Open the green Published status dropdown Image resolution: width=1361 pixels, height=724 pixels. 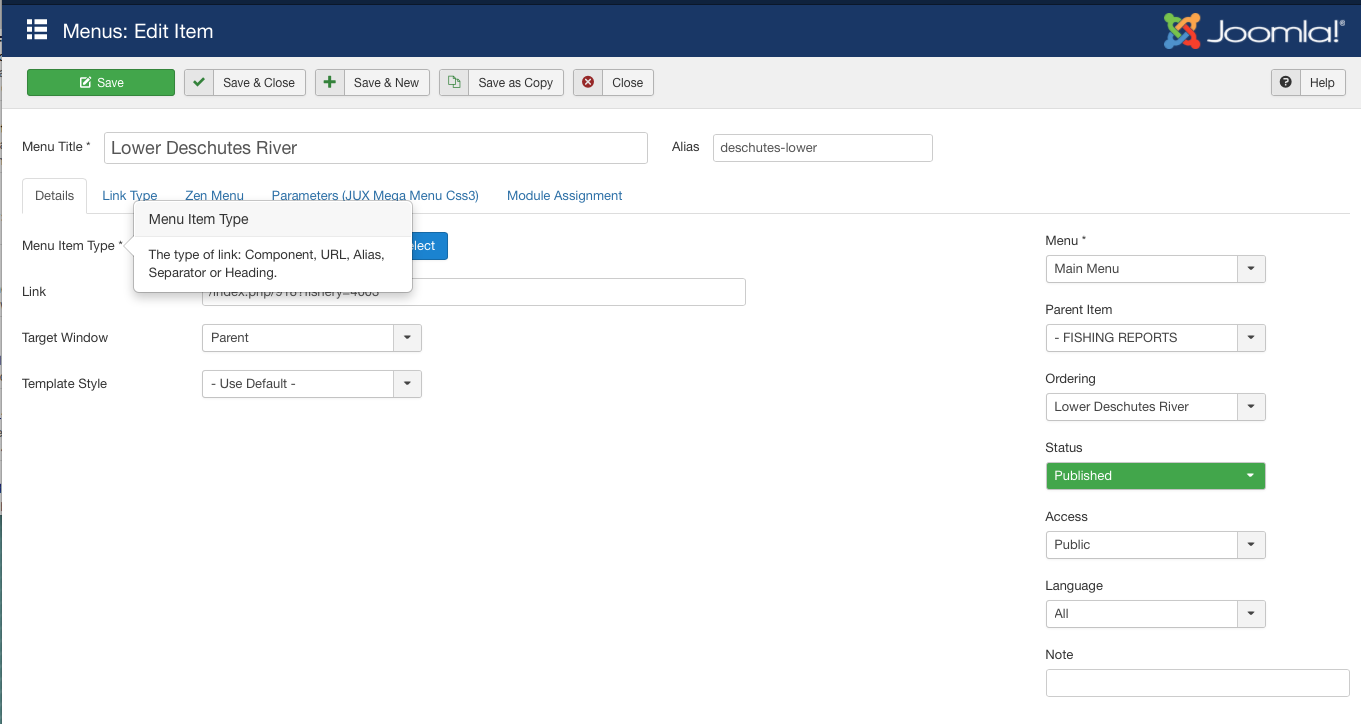pyautogui.click(x=1156, y=476)
